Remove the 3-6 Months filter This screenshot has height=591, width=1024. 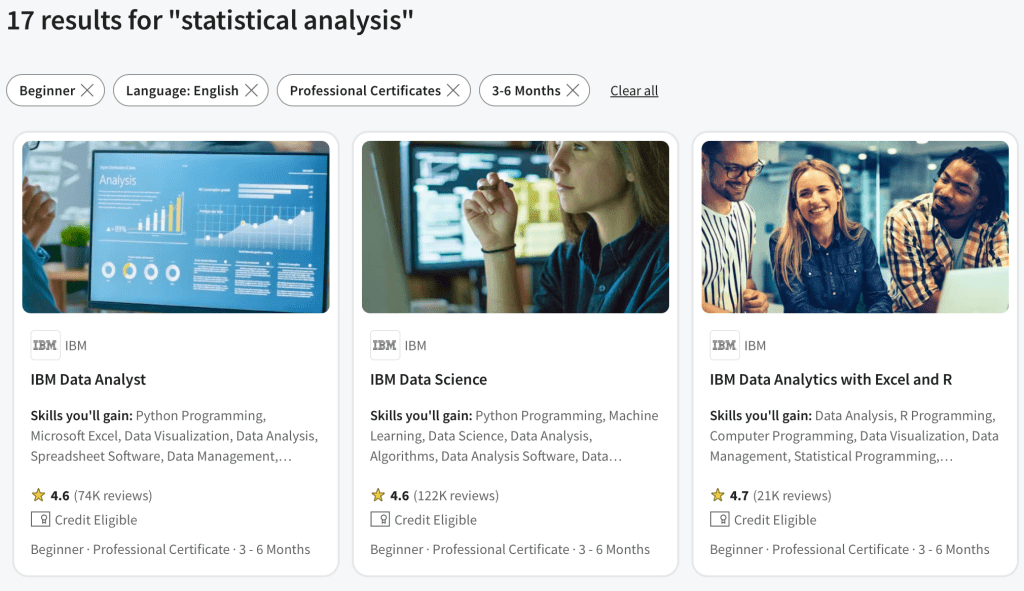[x=572, y=91]
